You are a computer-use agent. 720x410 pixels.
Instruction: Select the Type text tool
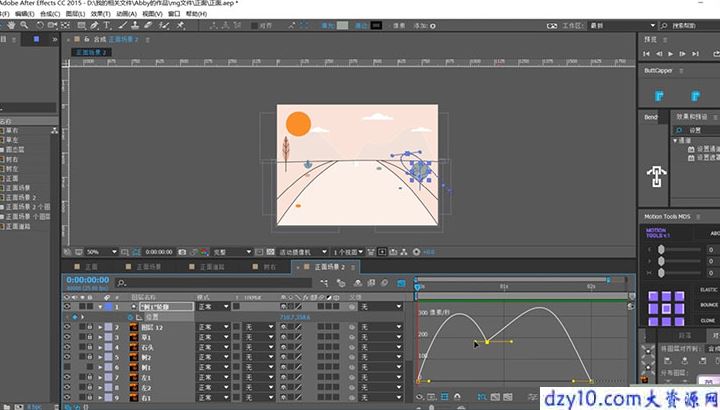point(107,25)
